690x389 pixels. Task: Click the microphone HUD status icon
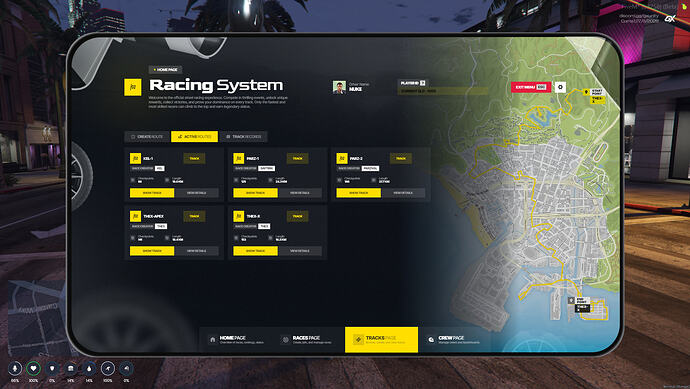15,368
